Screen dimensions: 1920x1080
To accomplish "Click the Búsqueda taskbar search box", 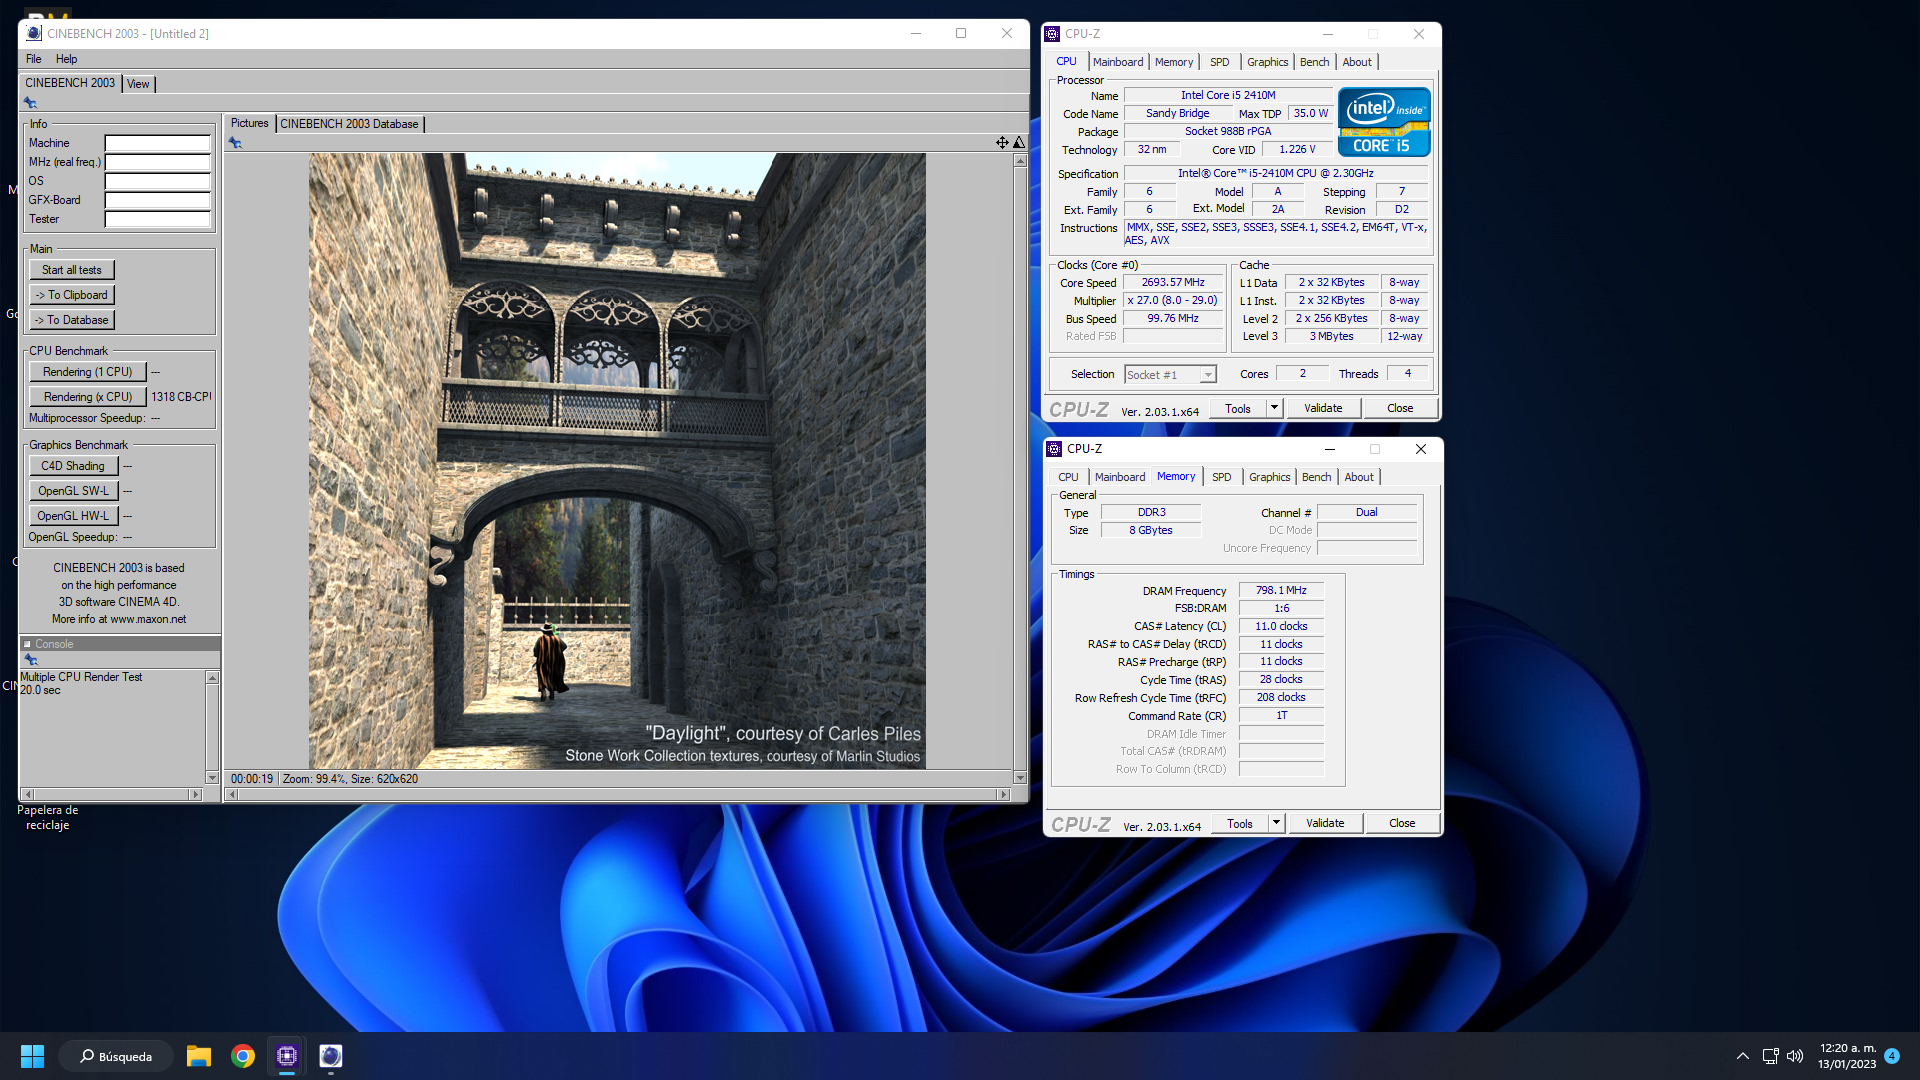I will coord(116,1056).
